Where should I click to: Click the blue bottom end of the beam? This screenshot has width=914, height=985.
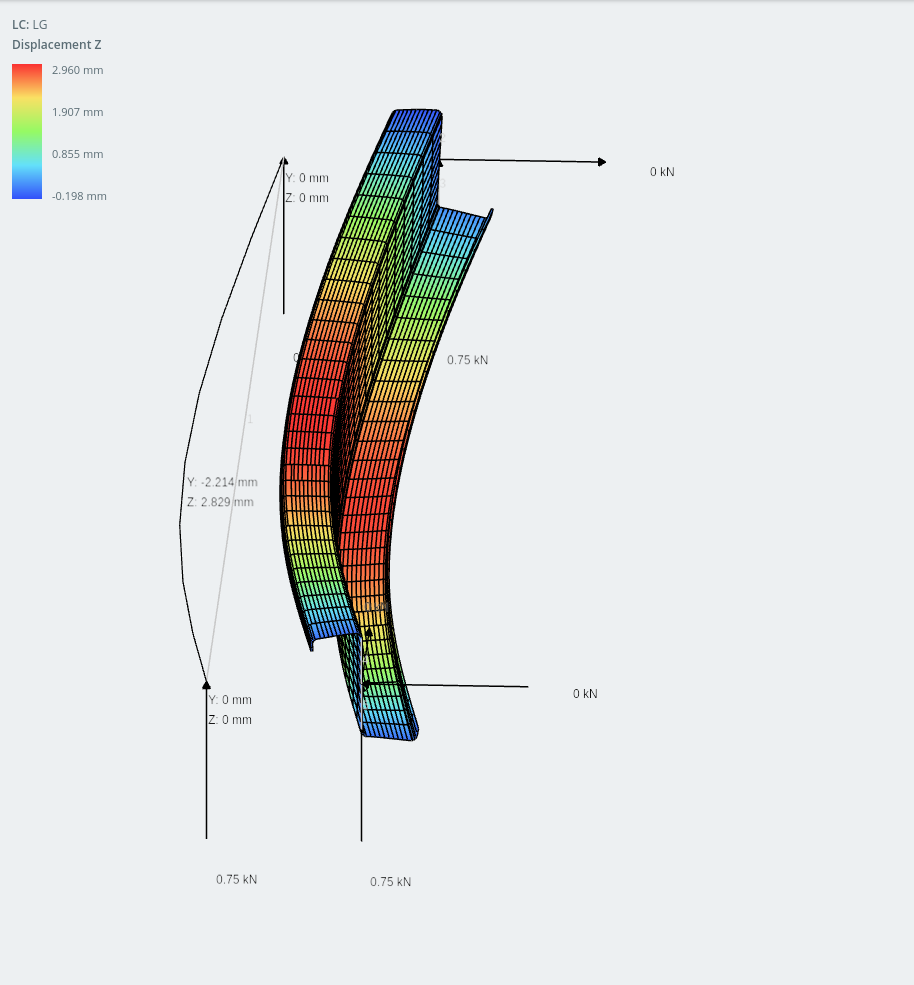391,731
